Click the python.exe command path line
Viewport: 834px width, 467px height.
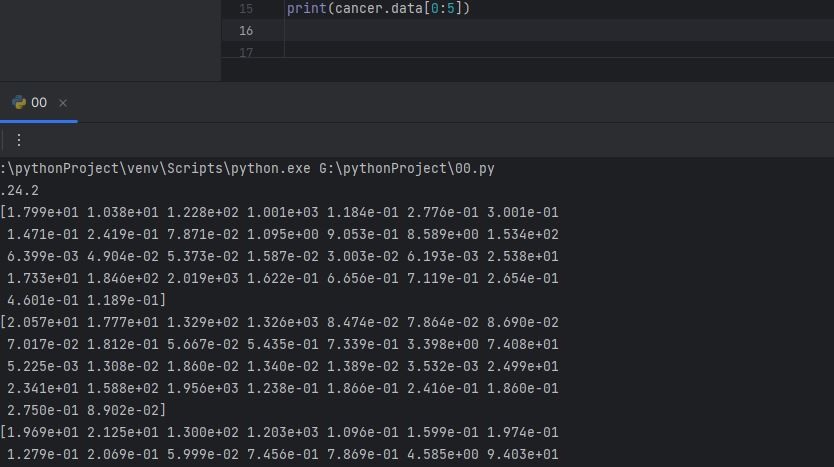247,169
